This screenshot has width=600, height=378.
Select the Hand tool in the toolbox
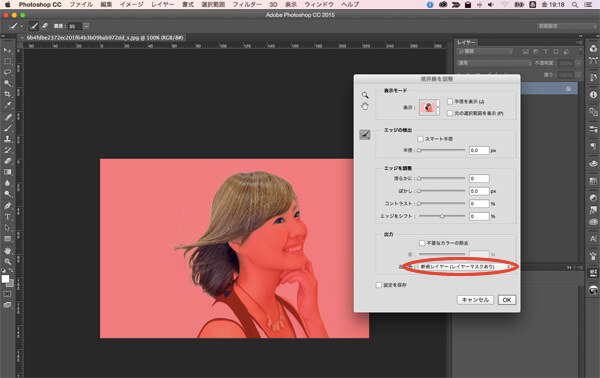[x=7, y=251]
